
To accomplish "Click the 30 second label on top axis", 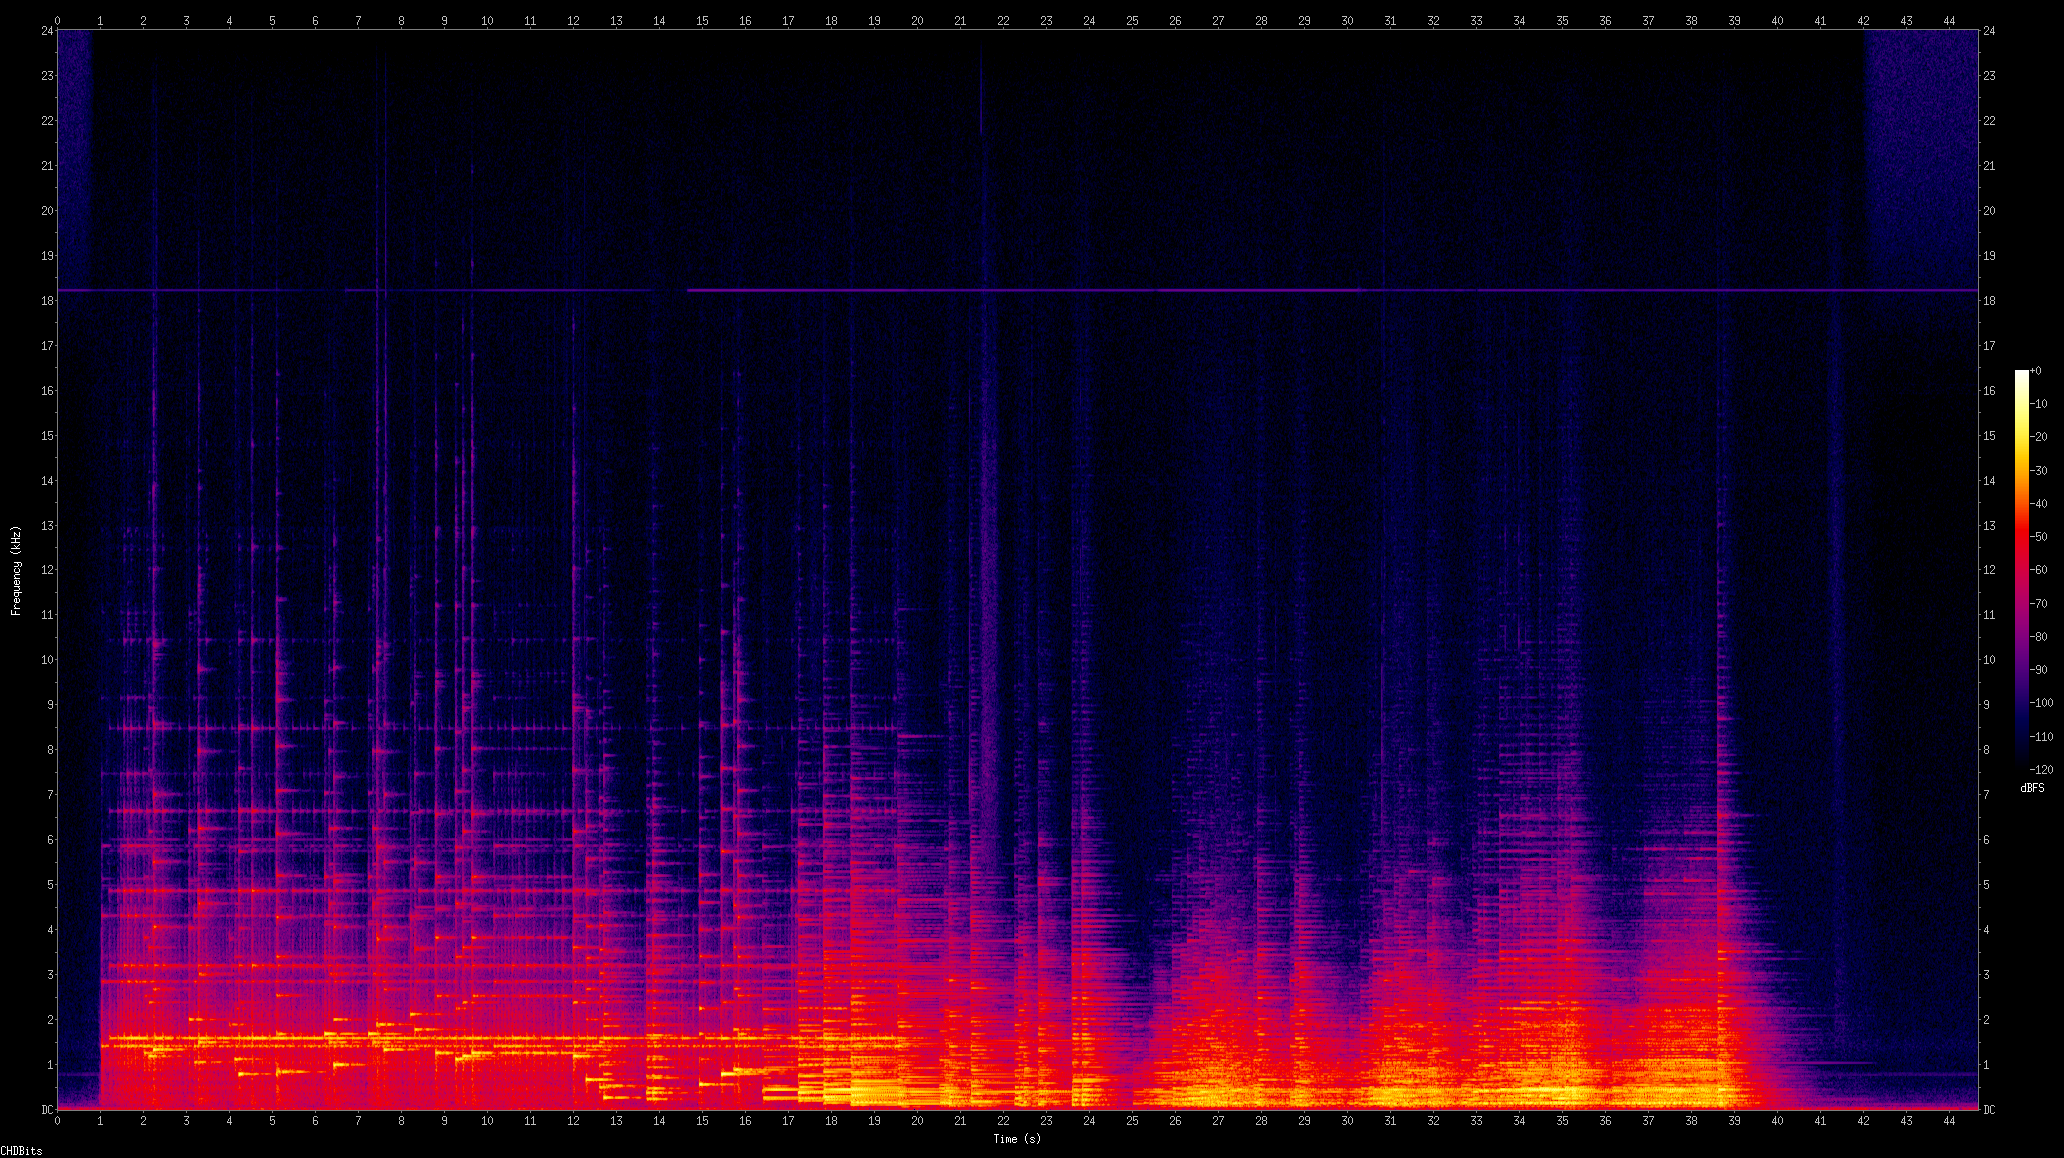I will tap(1347, 21).
